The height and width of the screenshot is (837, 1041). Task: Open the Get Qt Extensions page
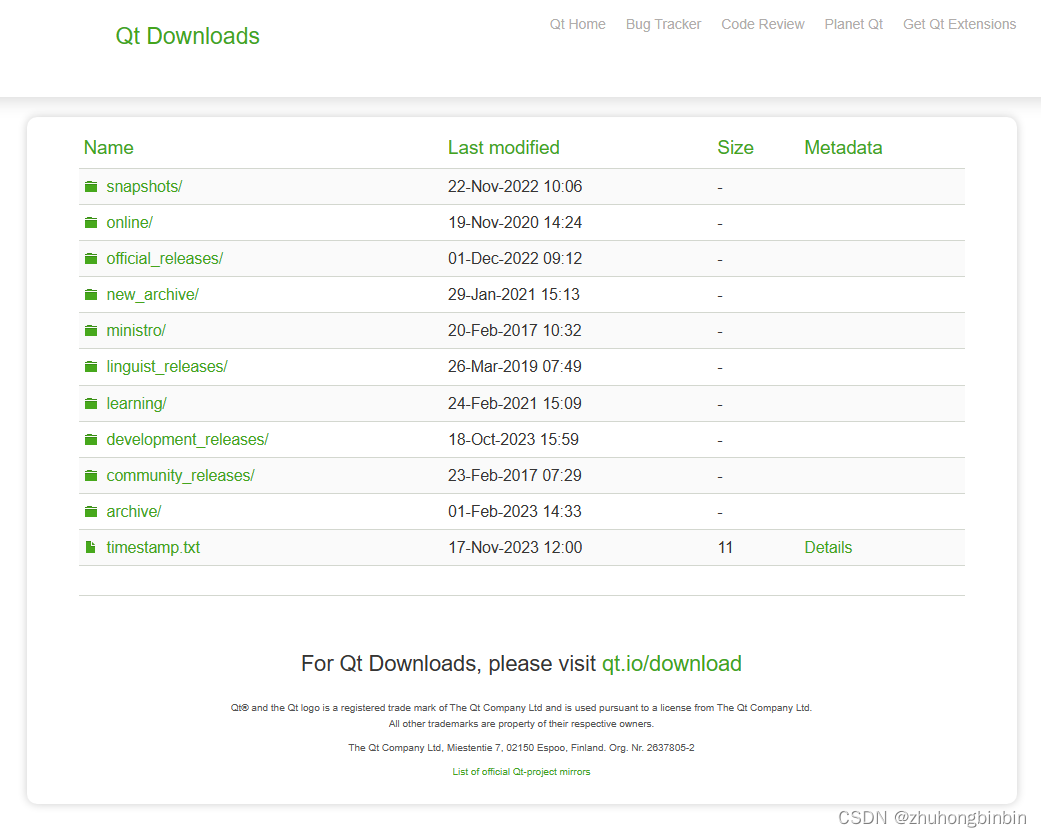point(959,24)
